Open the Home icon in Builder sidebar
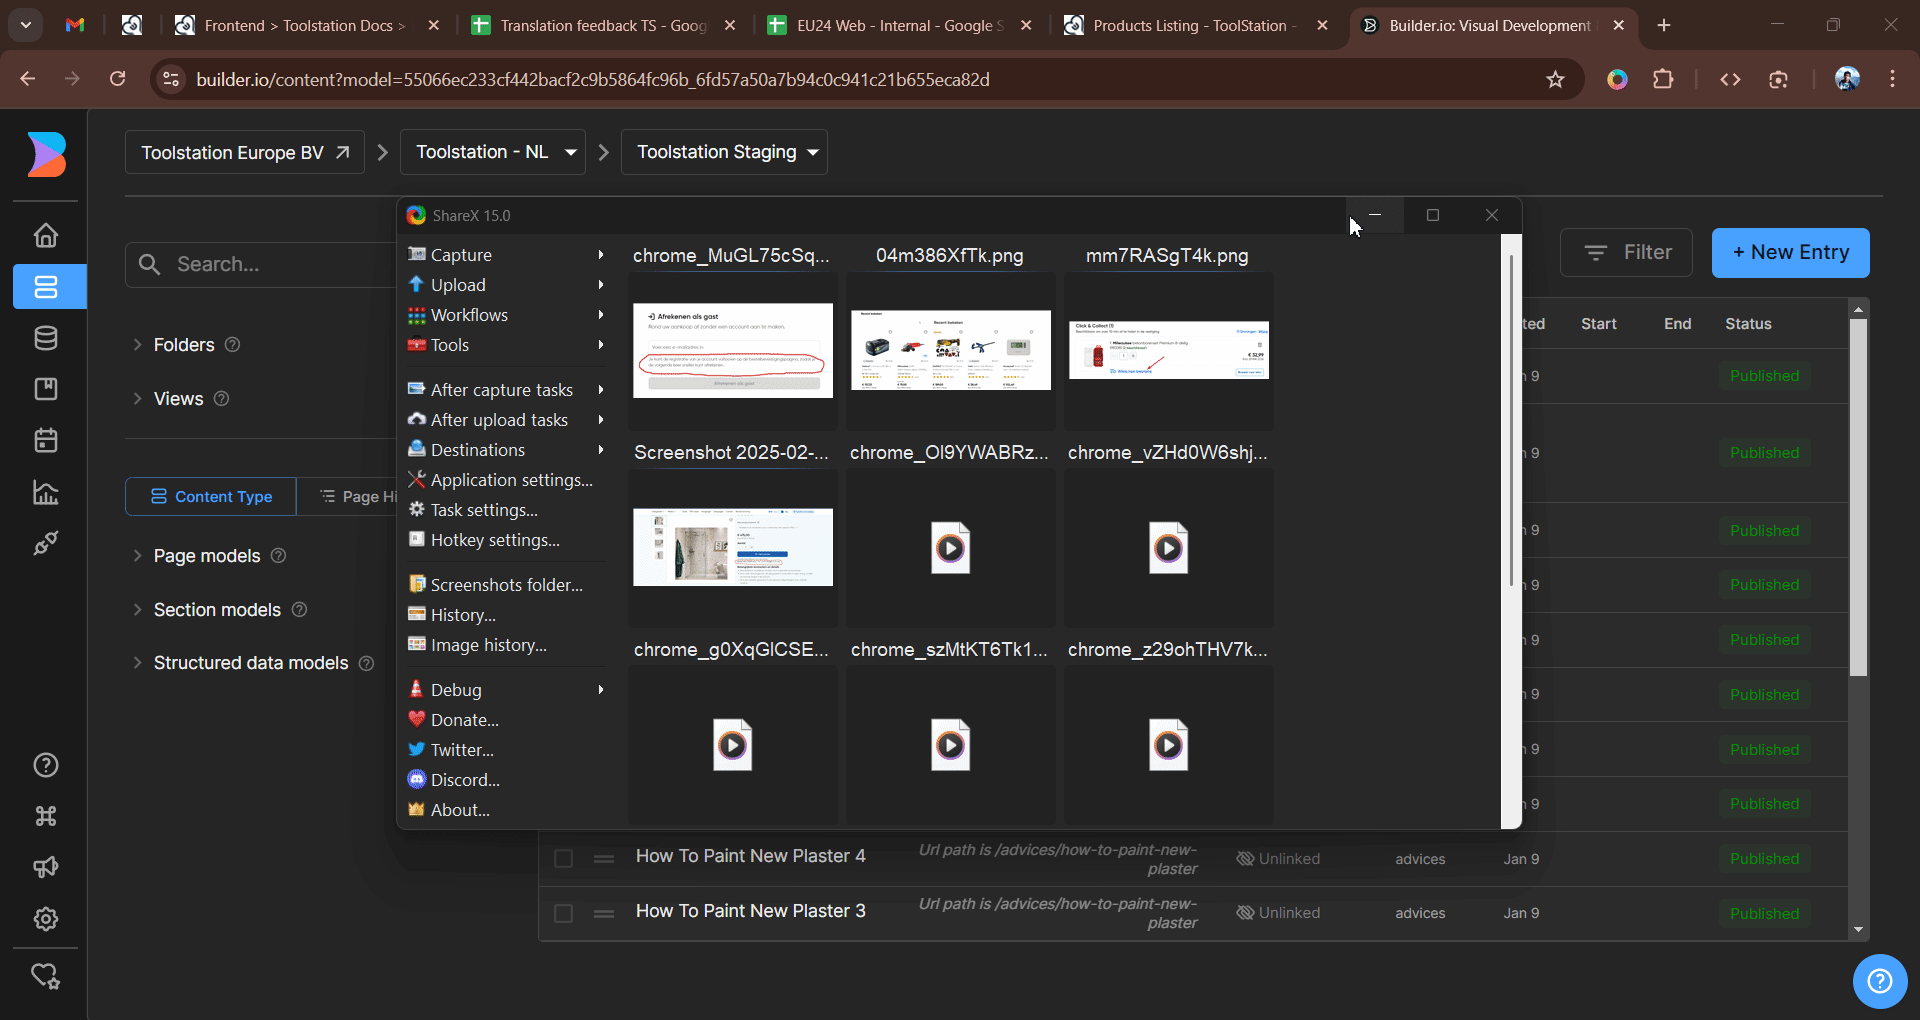 tap(46, 235)
